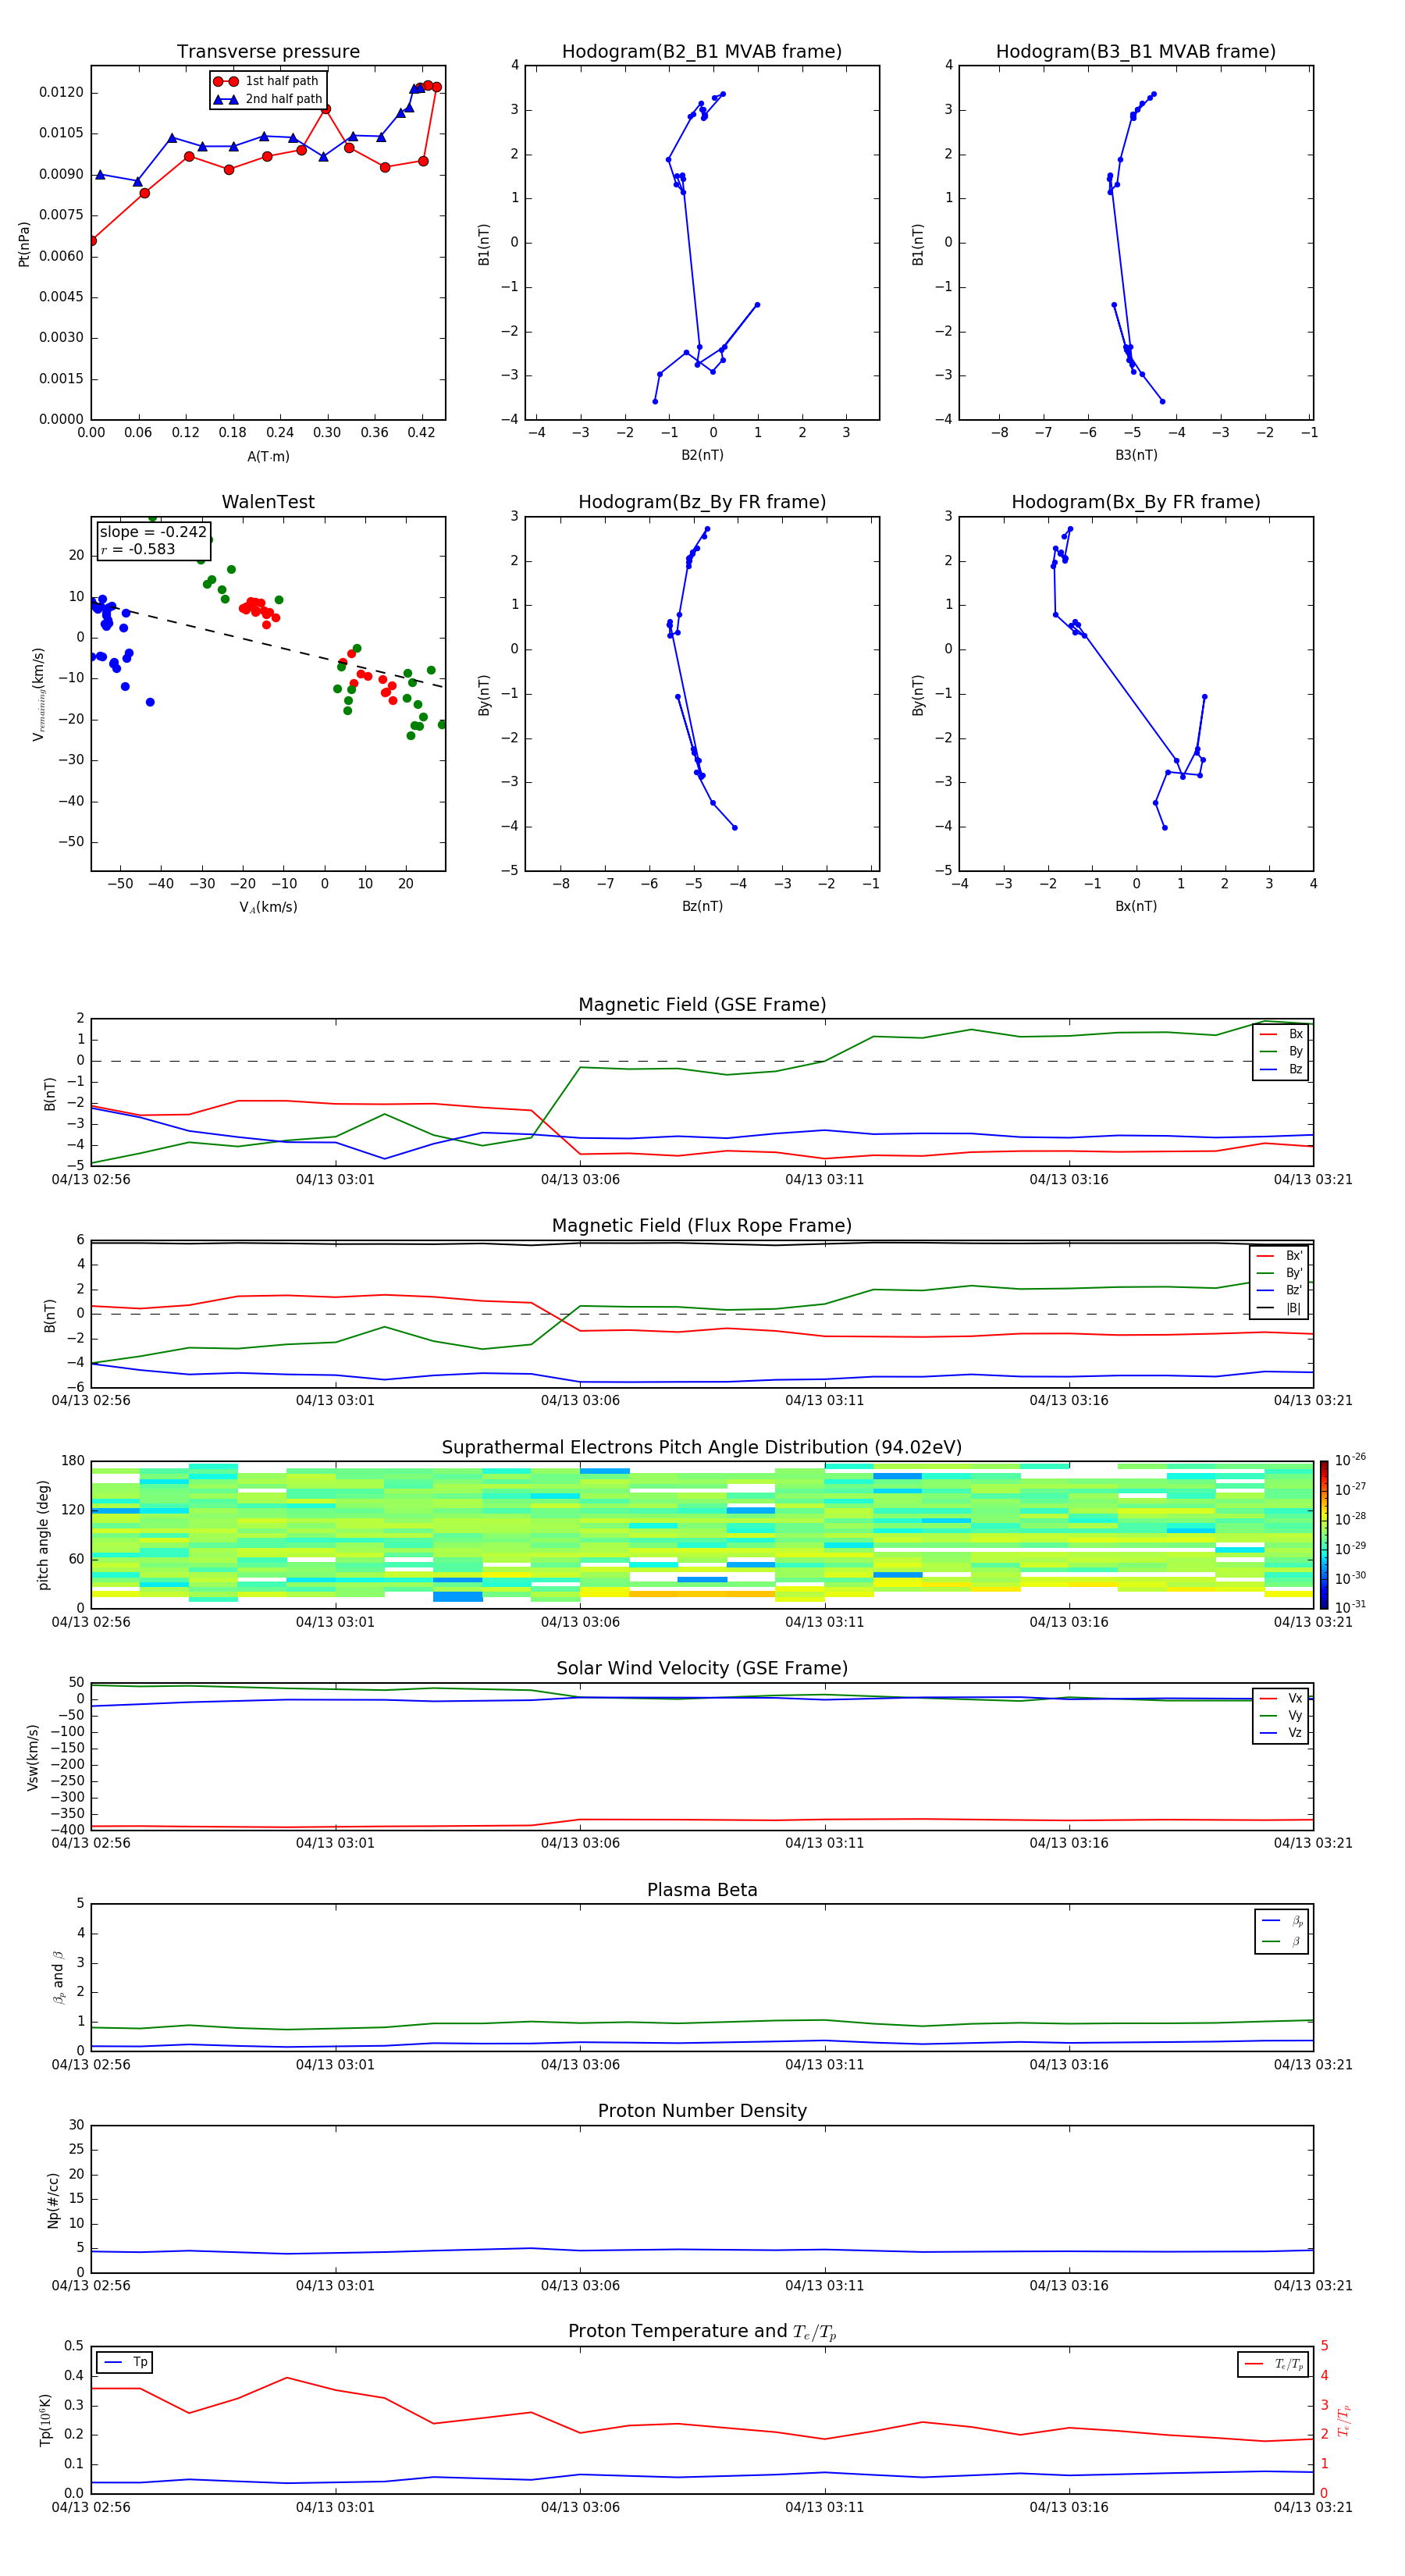
Task: Select the "Bz" entry in GSE field legend
Action: coord(1281,1069)
